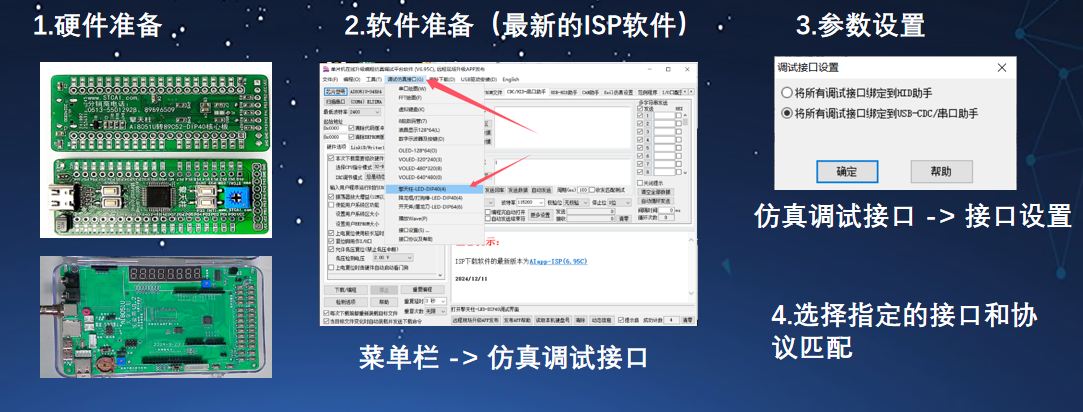The image size is (1083, 412).
Task: Switch language via English menu item
Action: click(x=510, y=79)
